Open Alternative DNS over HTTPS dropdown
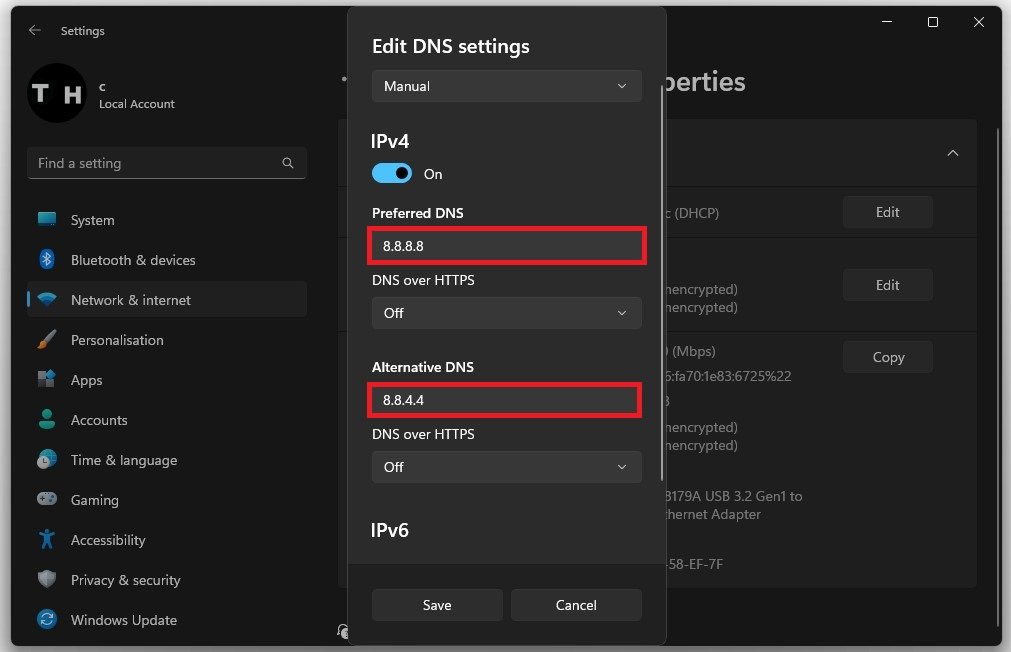 tap(506, 467)
